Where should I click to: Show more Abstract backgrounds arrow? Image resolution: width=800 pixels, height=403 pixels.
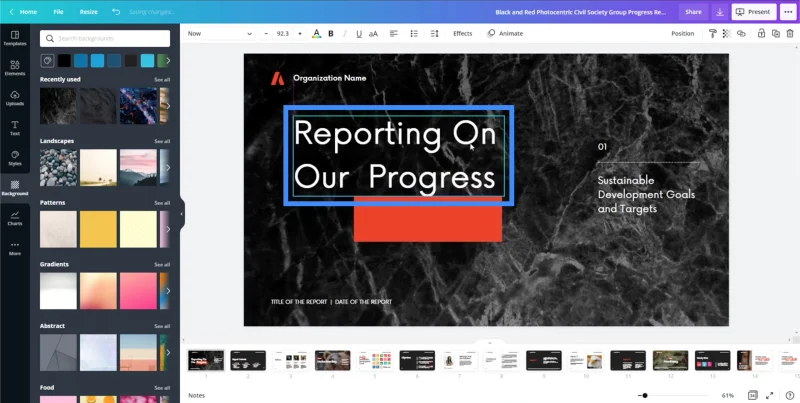(168, 352)
